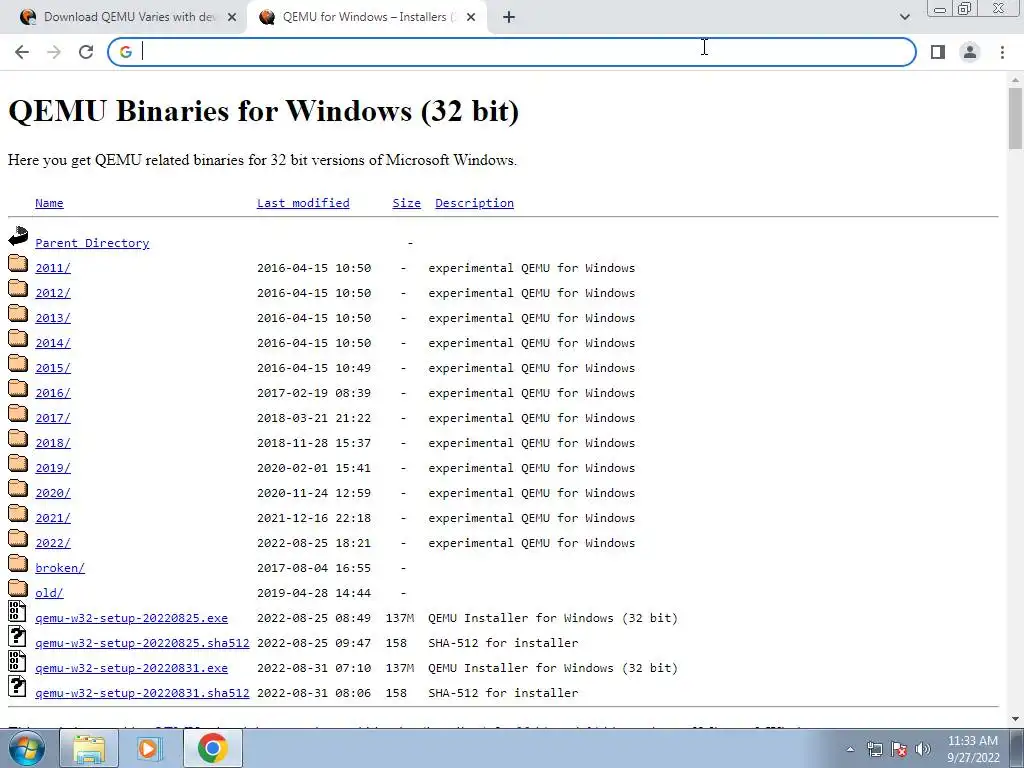Open the 2013/ directory

[x=53, y=318]
